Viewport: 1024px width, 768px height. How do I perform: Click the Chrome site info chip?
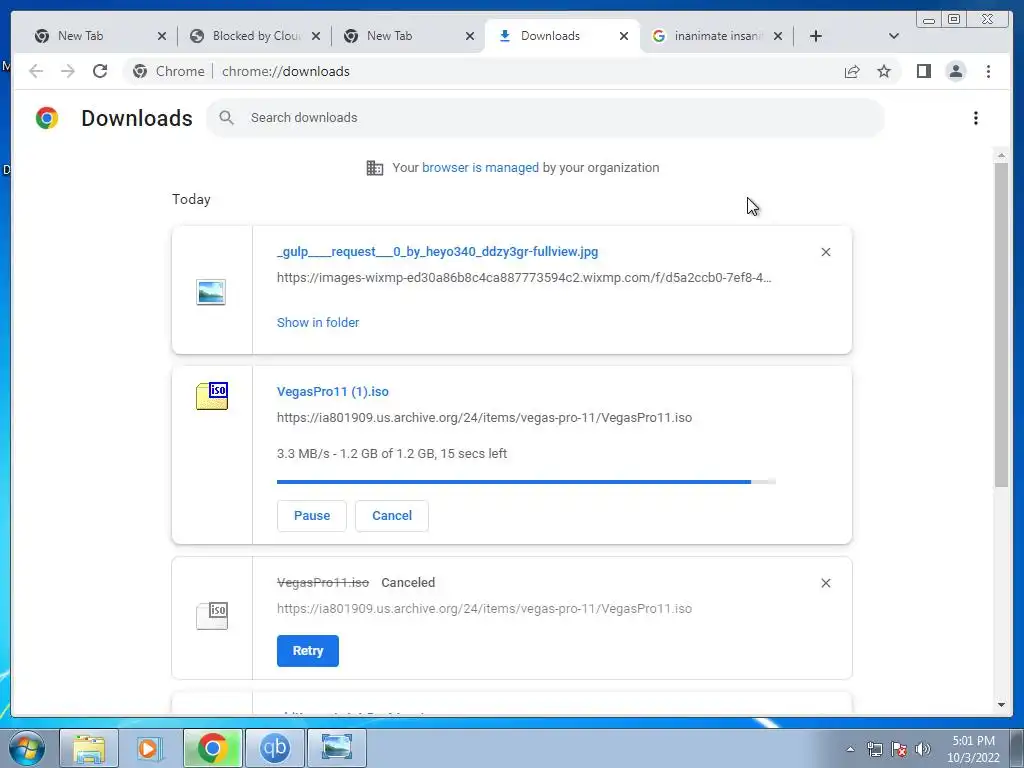169,71
